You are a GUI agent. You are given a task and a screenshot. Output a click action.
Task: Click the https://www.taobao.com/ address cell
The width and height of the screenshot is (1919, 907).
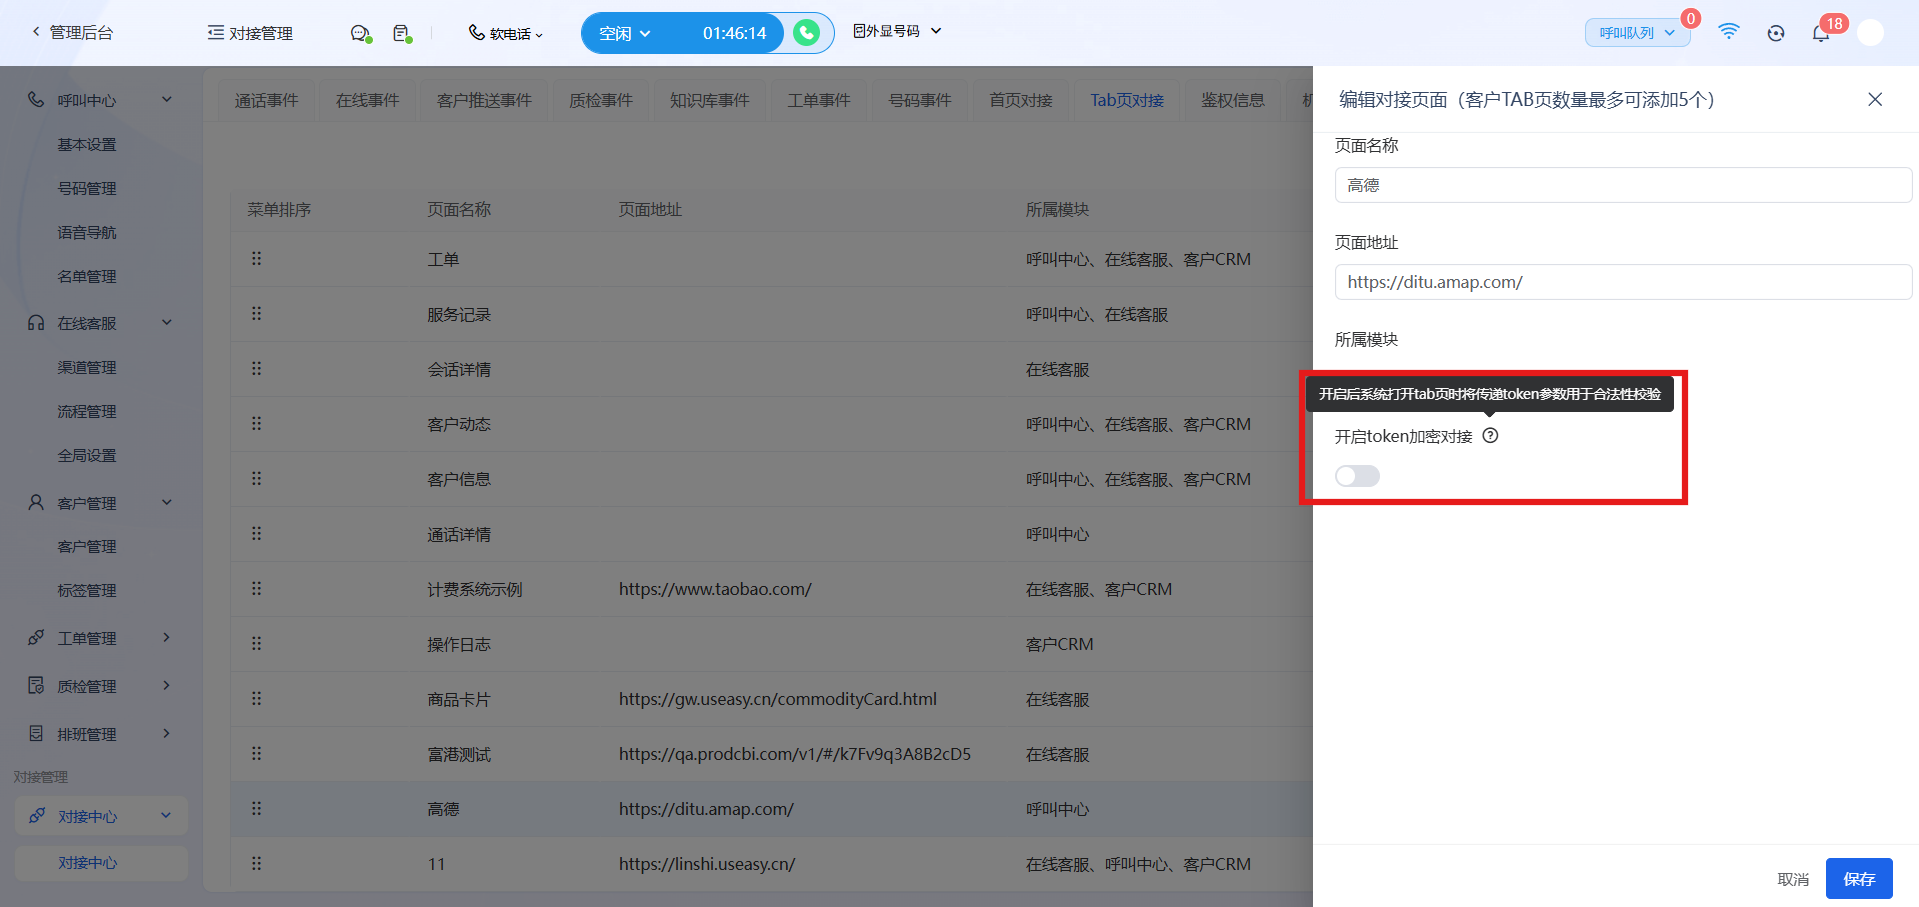click(715, 589)
